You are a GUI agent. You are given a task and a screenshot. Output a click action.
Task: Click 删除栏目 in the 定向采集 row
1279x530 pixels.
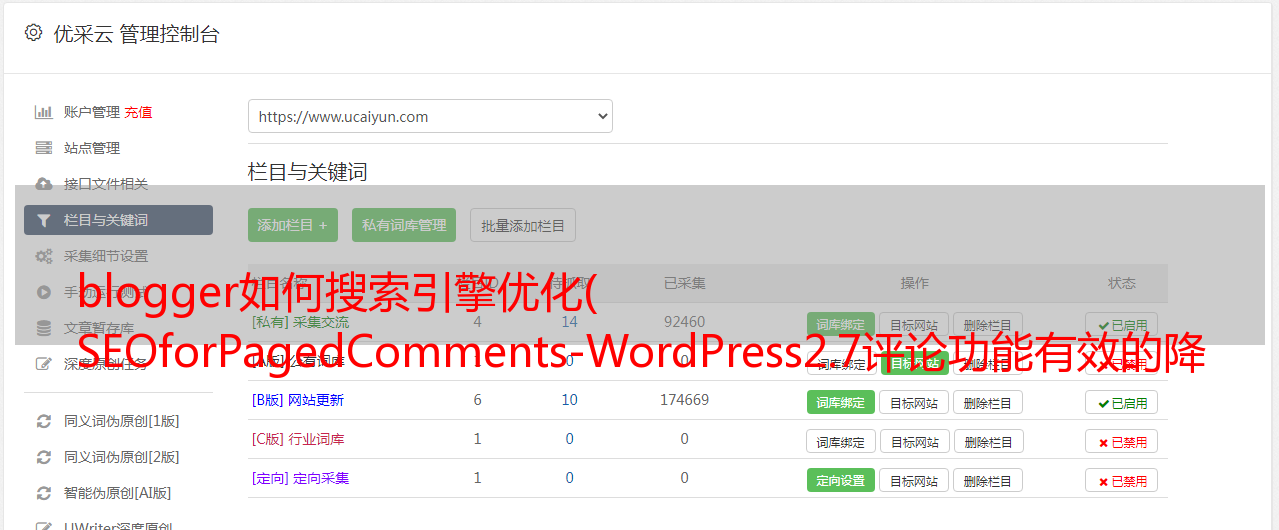click(988, 480)
